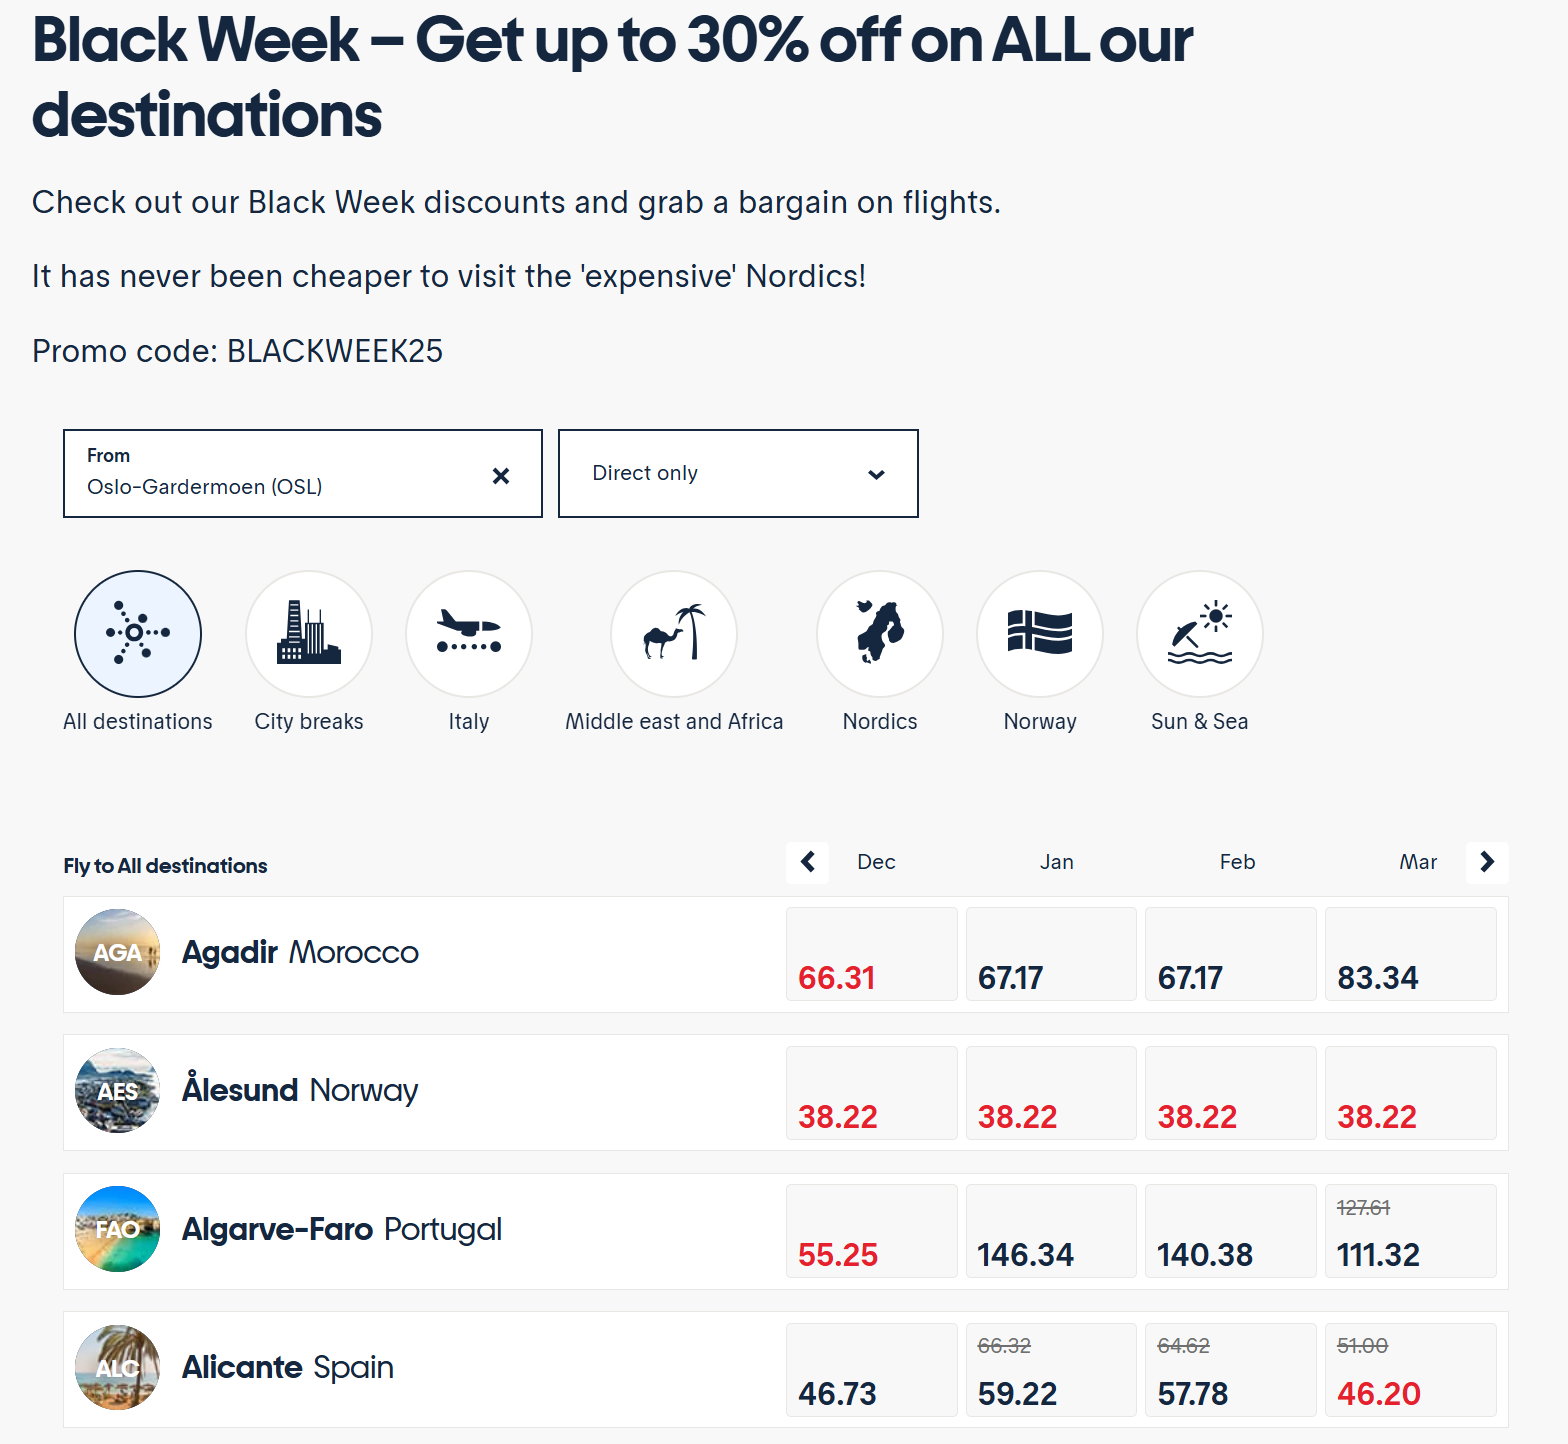Clear the Oslo-Gardermoen origin with X
The height and width of the screenshot is (1444, 1568).
point(501,476)
